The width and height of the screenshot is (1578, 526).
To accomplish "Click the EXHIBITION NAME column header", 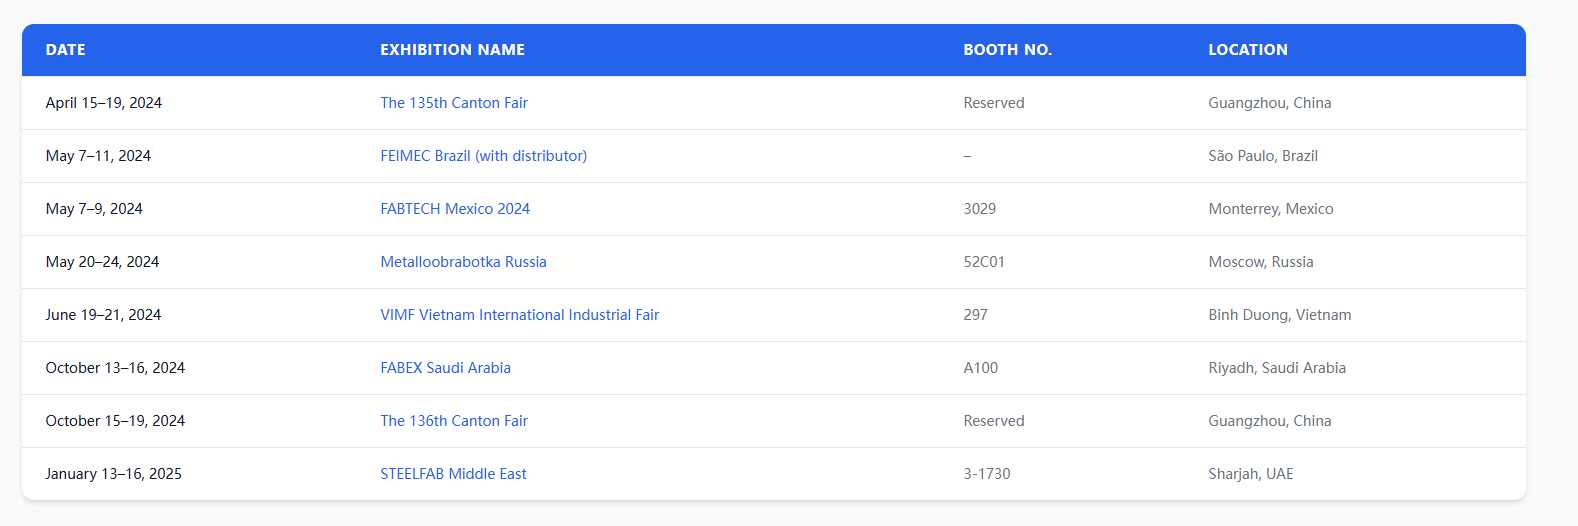I will tap(452, 50).
